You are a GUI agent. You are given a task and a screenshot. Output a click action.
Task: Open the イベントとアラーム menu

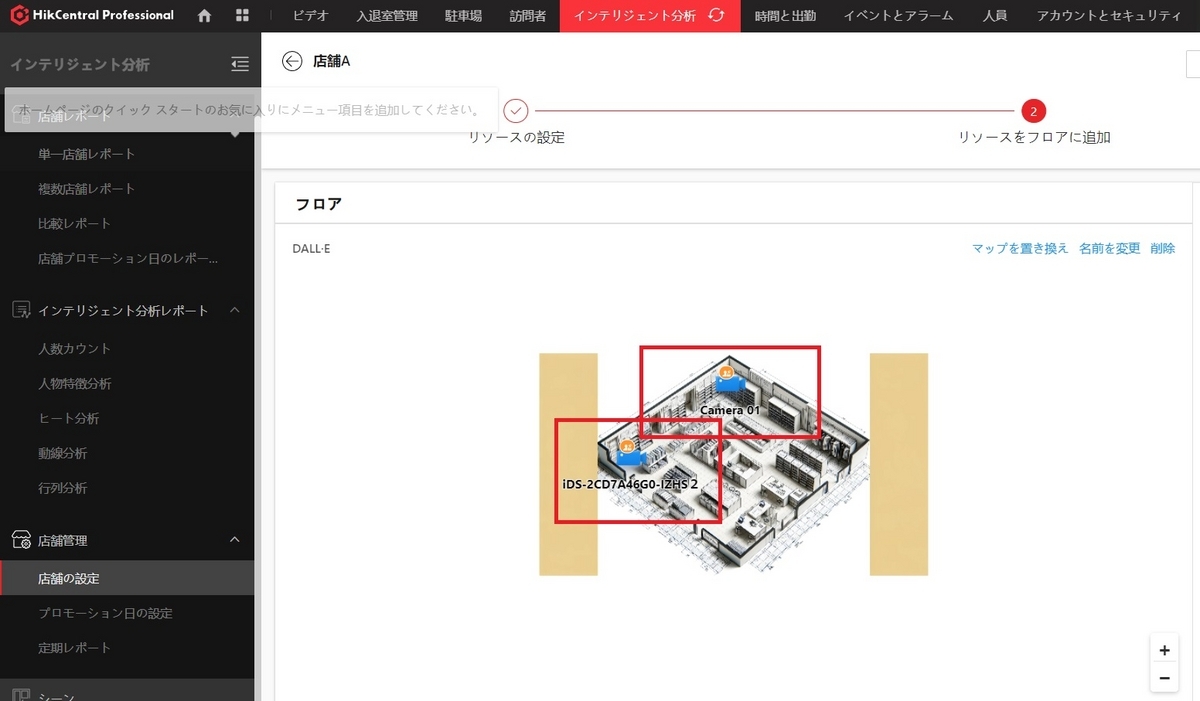coord(898,16)
